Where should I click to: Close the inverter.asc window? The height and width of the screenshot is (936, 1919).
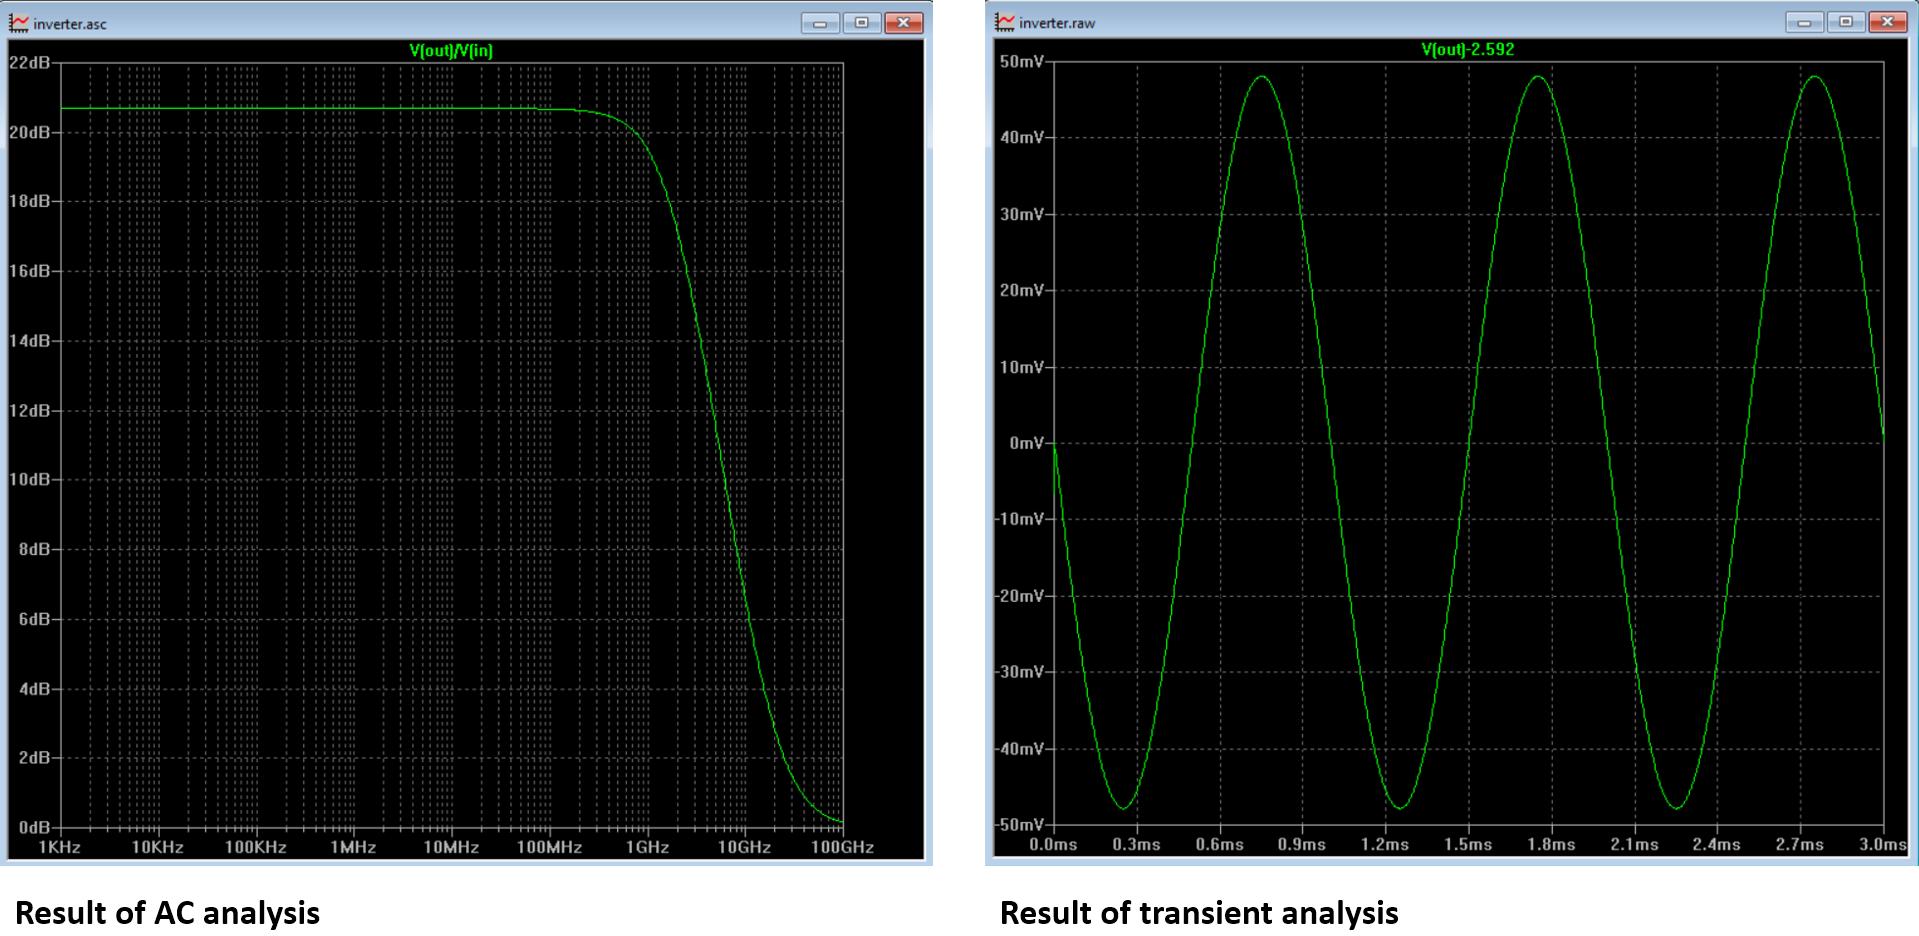903,23
